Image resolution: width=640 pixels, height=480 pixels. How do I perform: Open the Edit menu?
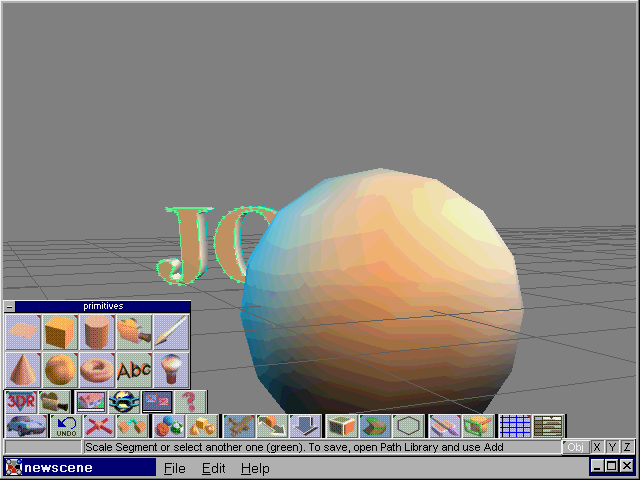click(x=213, y=468)
